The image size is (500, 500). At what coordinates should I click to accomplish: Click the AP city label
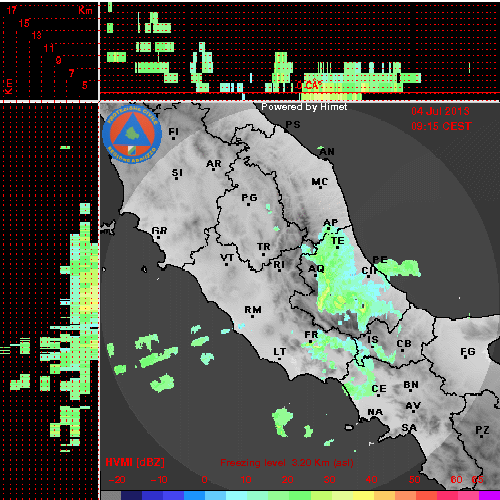[331, 222]
